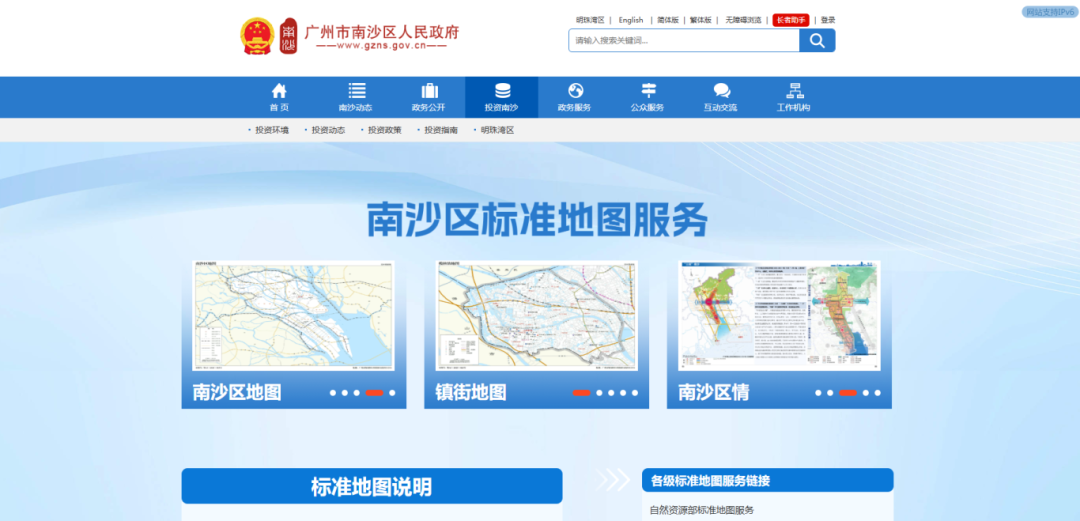
Task: Open the 自然资源部标准地图服务 link
Action: (701, 510)
